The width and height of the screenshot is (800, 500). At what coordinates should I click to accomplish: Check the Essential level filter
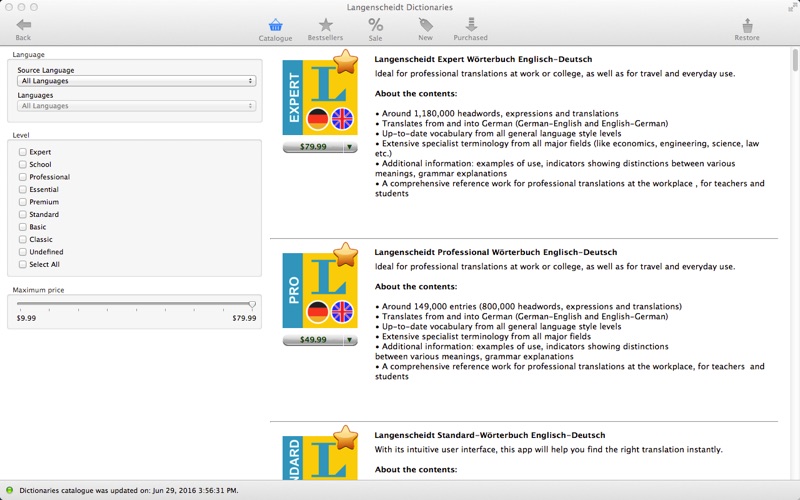(x=22, y=189)
